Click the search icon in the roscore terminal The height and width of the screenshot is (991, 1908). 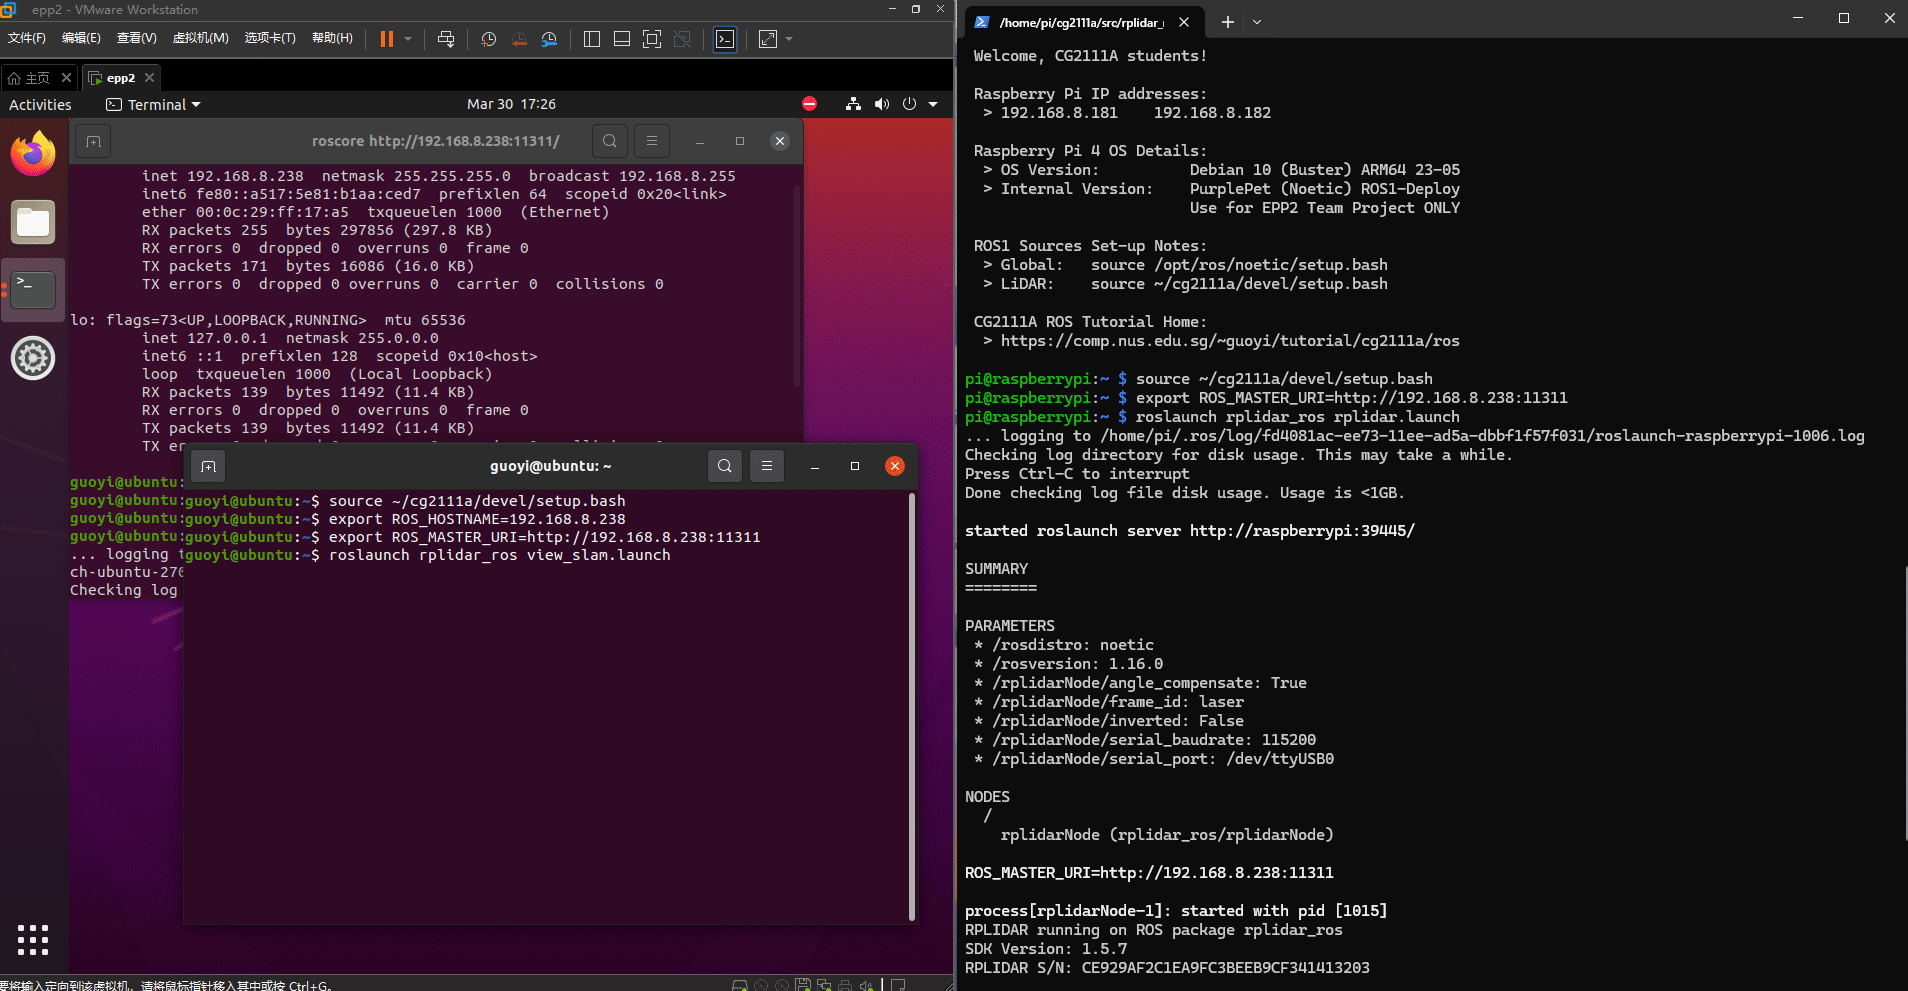click(x=609, y=141)
